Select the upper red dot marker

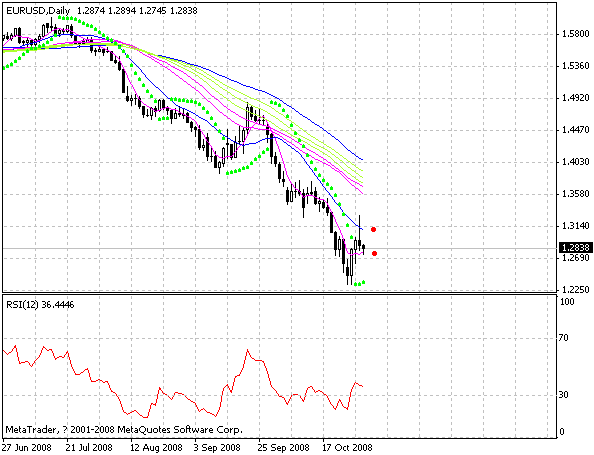pos(374,229)
